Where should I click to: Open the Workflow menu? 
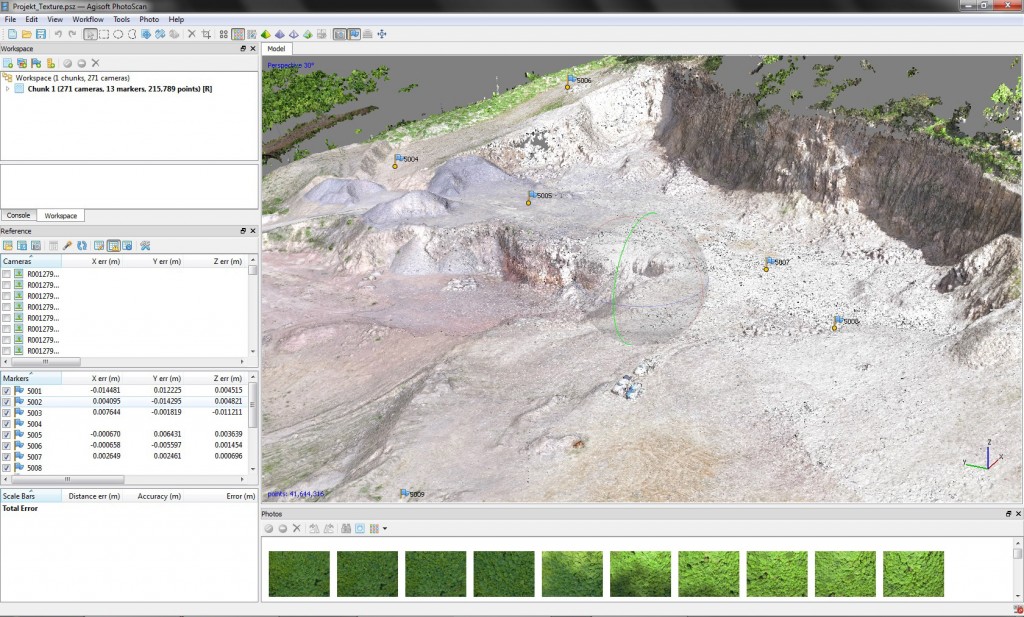tap(88, 19)
